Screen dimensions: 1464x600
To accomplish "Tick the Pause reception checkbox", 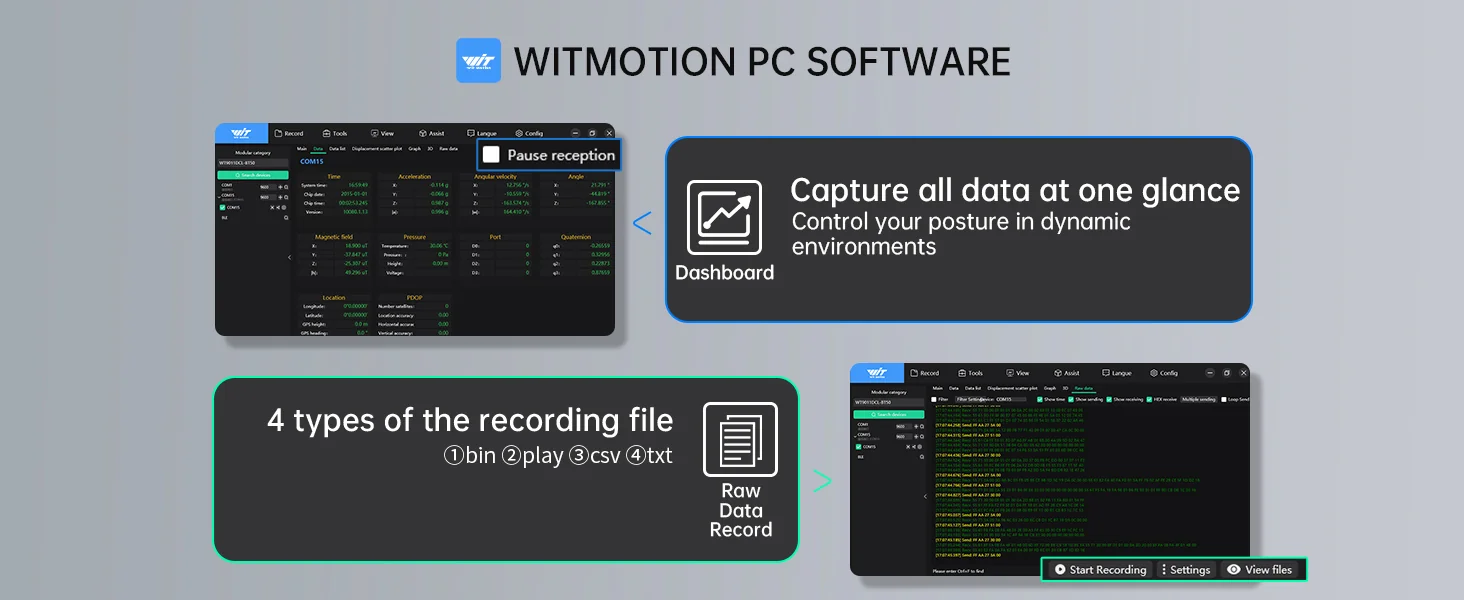I will pos(491,155).
